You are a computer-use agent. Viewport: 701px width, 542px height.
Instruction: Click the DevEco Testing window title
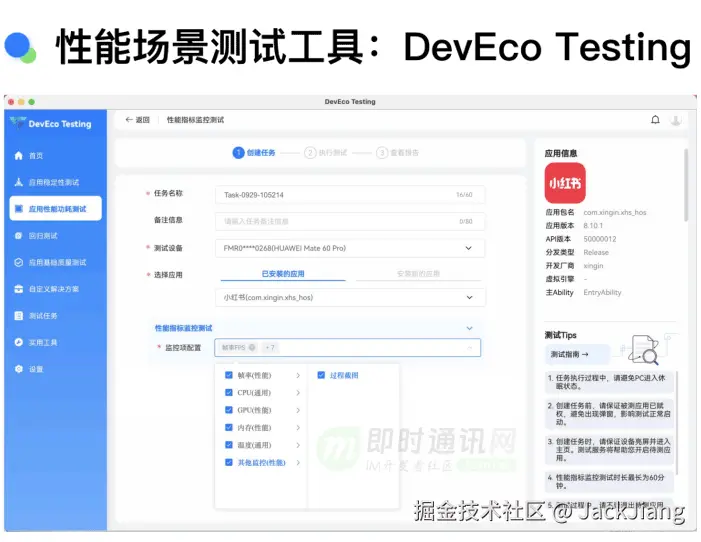(350, 102)
